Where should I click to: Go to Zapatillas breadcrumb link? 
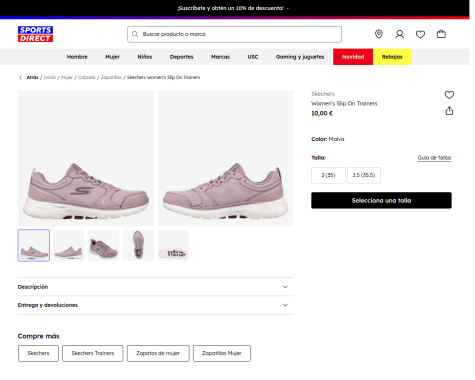click(111, 77)
